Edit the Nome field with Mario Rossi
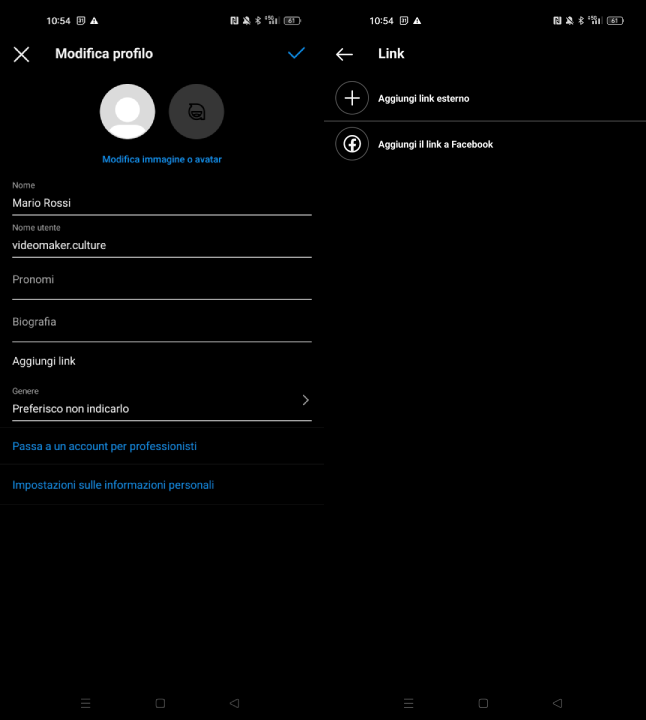This screenshot has height=720, width=646. coord(161,203)
